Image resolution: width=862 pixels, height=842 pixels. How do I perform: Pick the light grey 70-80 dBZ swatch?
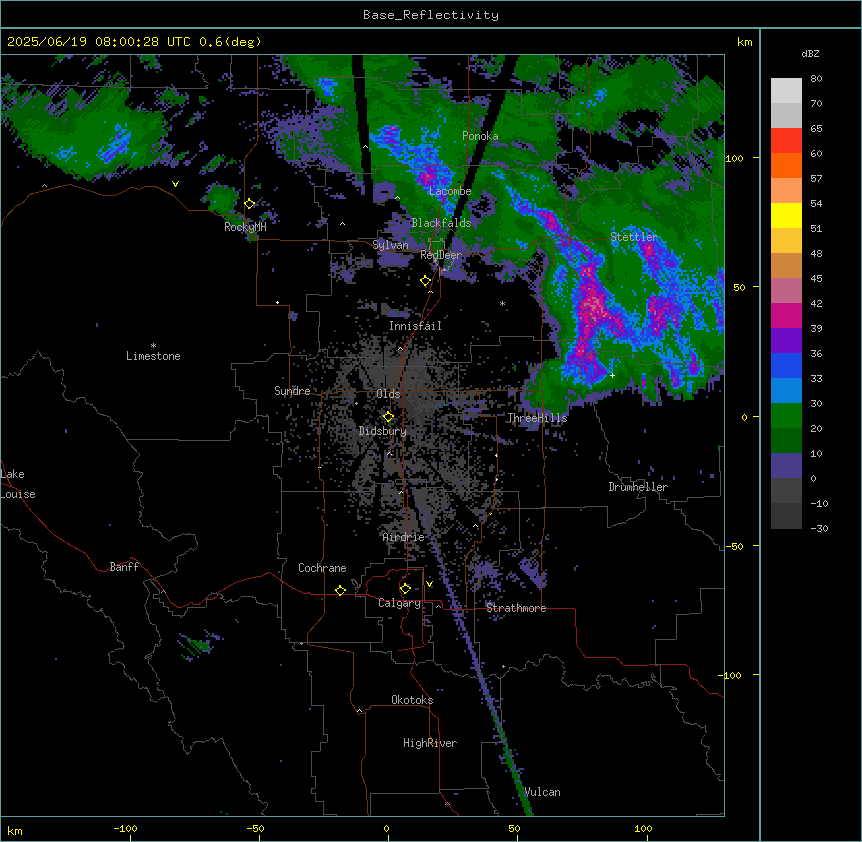click(786, 91)
